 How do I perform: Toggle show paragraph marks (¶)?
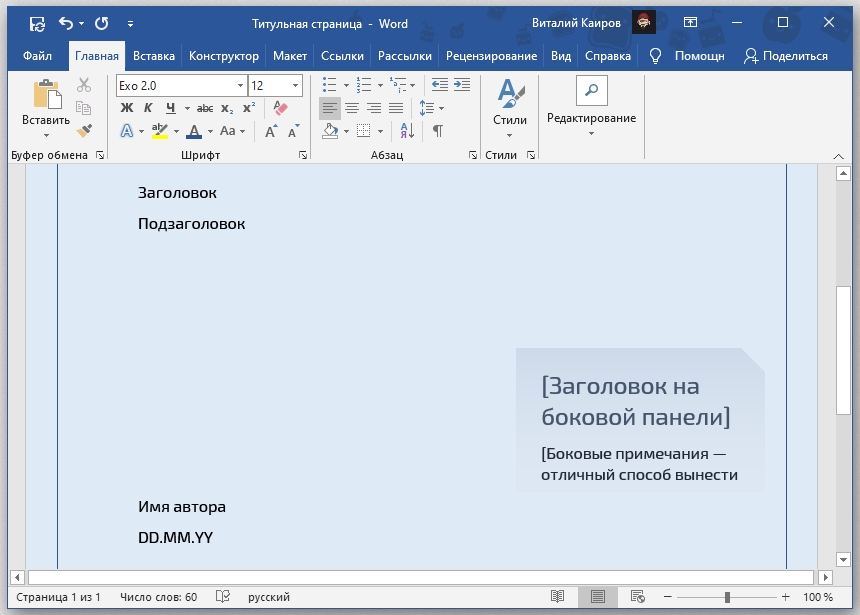point(437,131)
